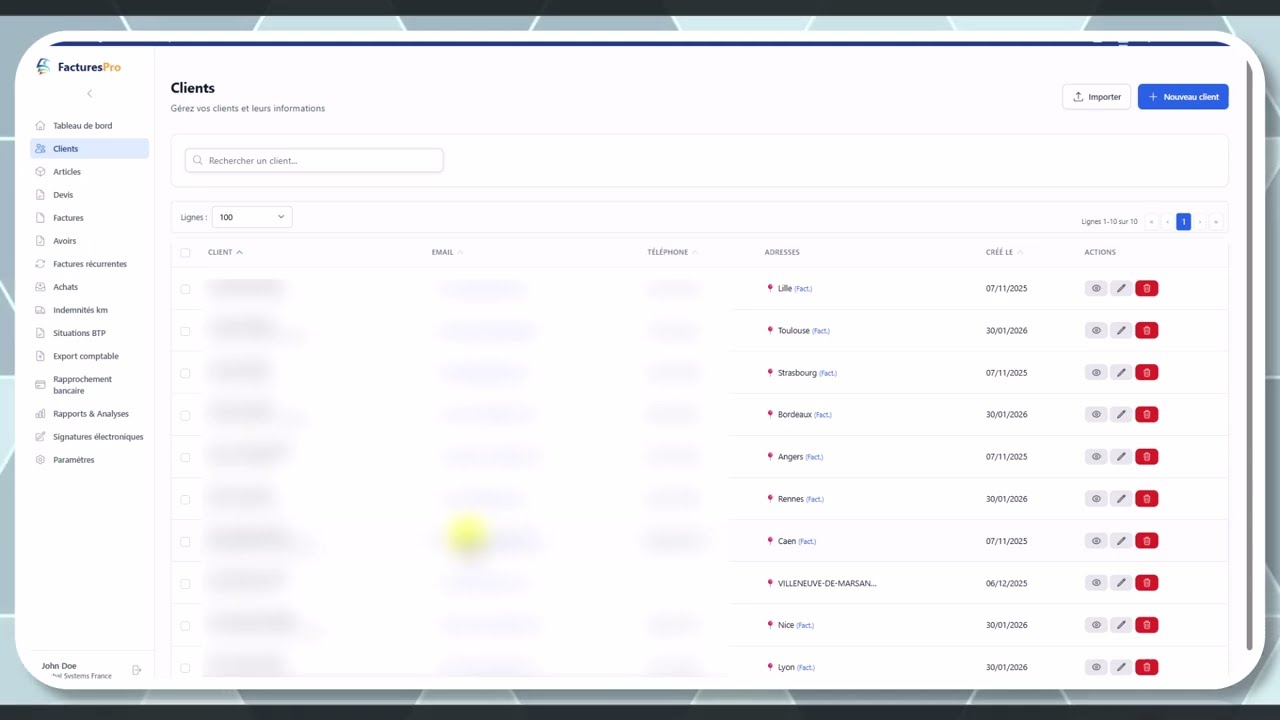Tick checkbox for the Angers row
1280x720 pixels.
185,457
